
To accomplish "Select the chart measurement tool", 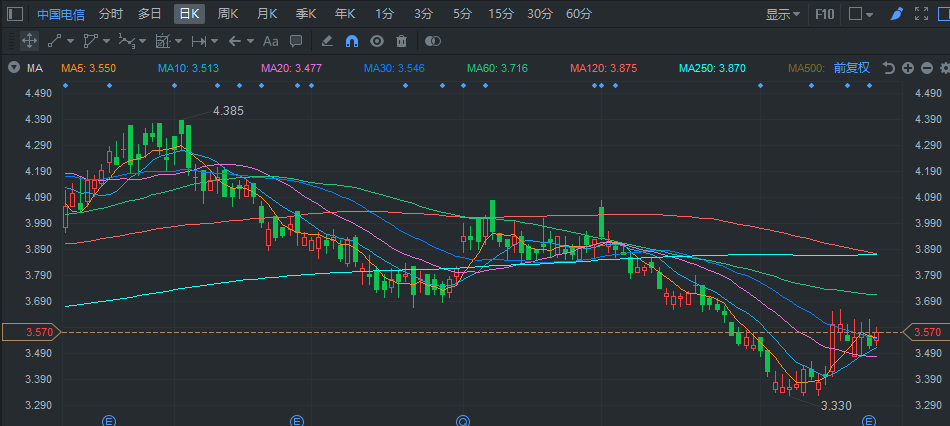I will click(x=162, y=41).
